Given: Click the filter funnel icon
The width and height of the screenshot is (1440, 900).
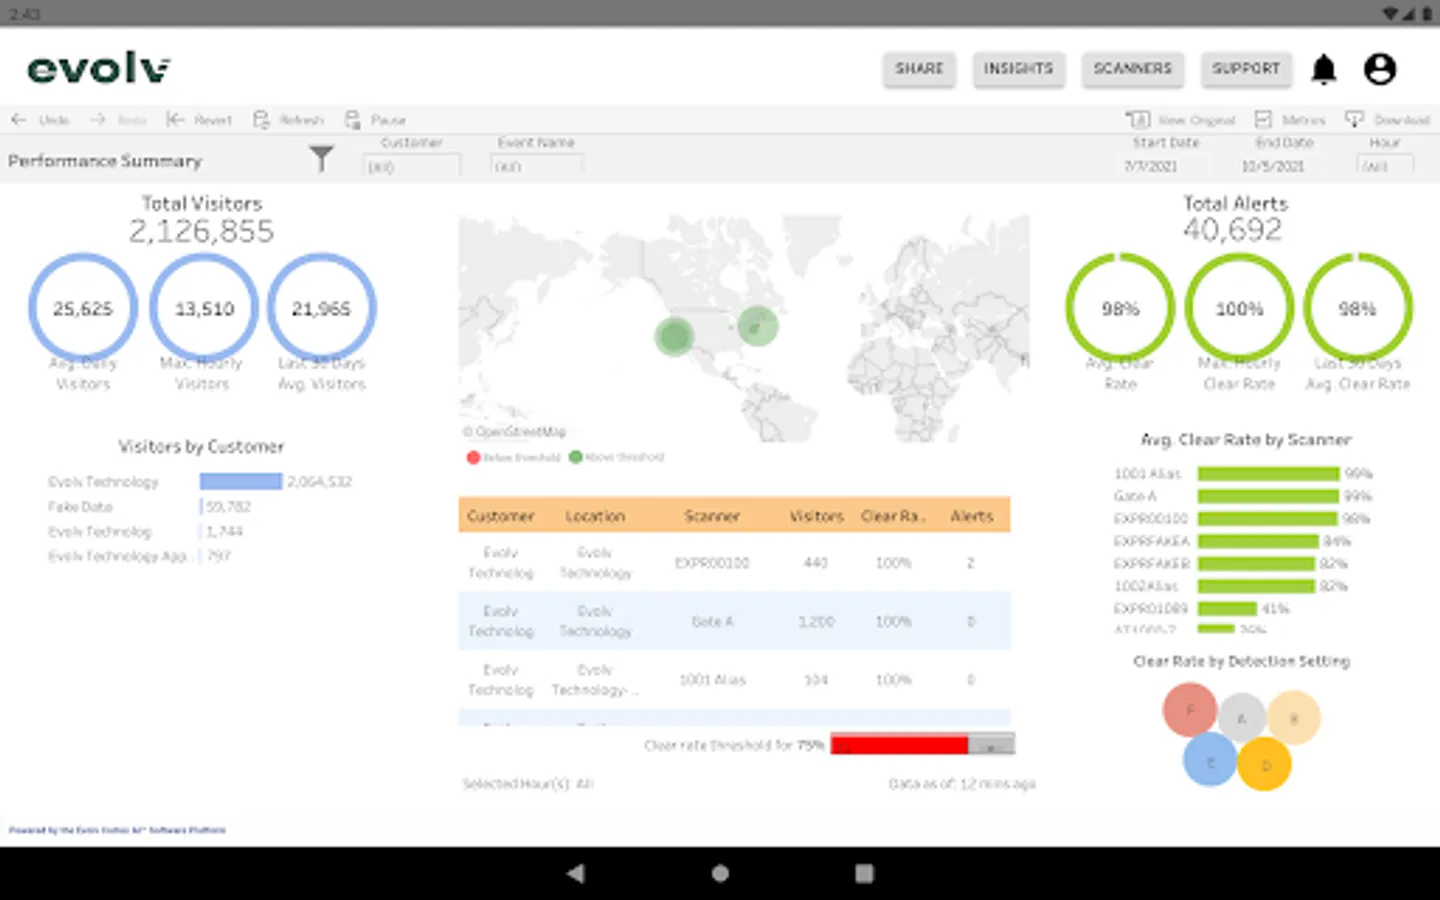Looking at the screenshot, I should coord(321,158).
